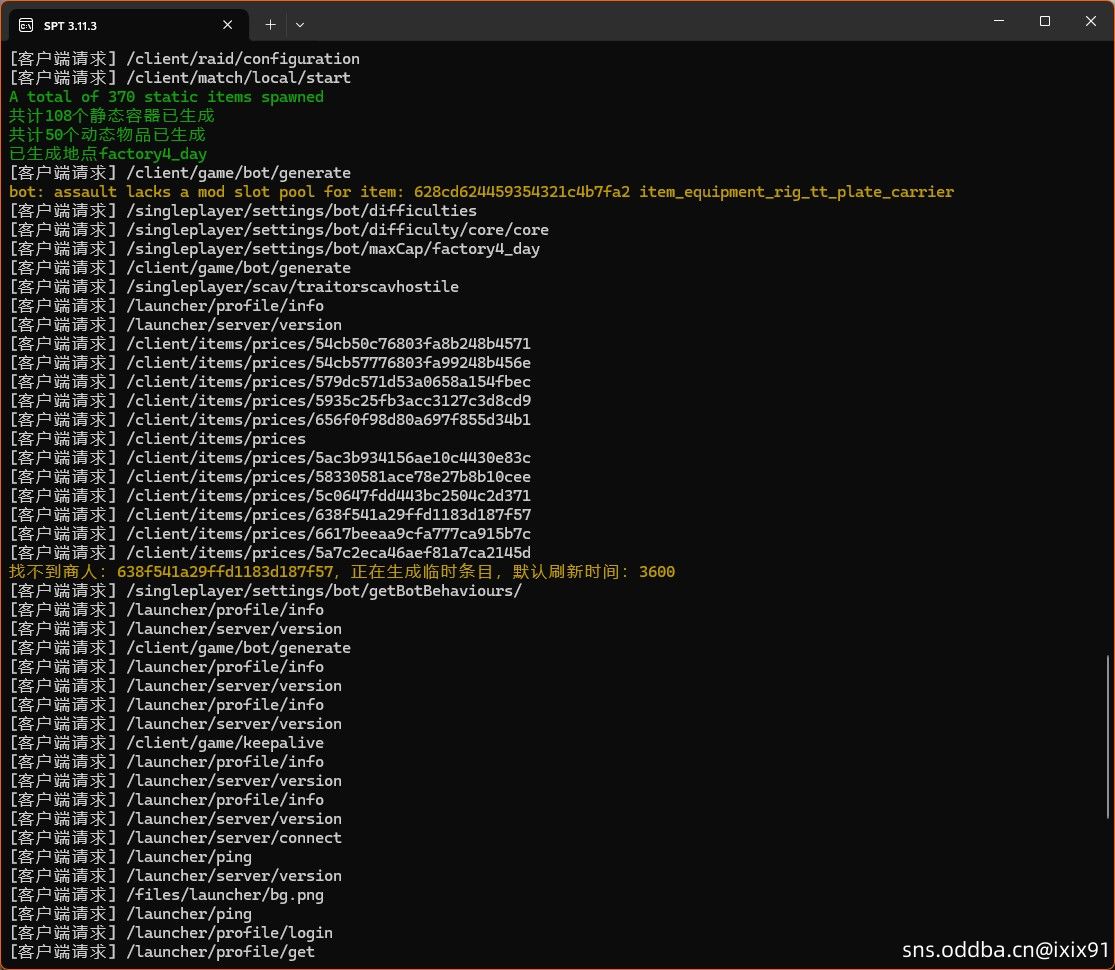
Task: Click the /client/items/prices/638f541a29ffd1183d187f57 request line
Action: point(270,515)
